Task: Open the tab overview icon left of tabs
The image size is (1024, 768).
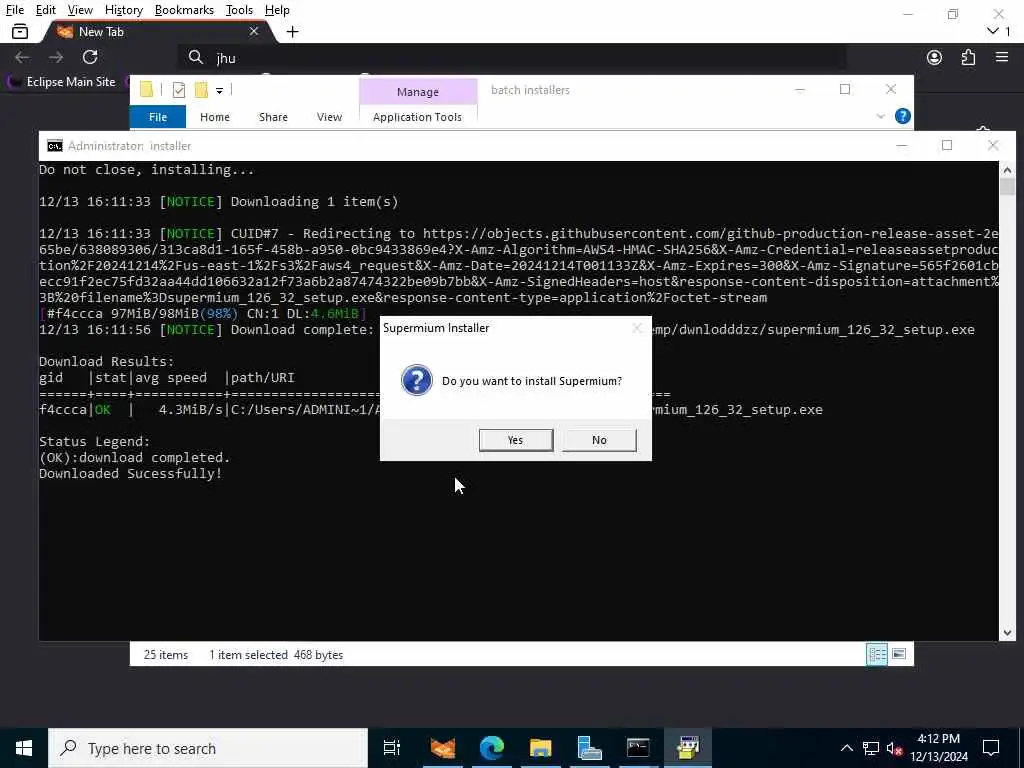Action: coord(20,31)
